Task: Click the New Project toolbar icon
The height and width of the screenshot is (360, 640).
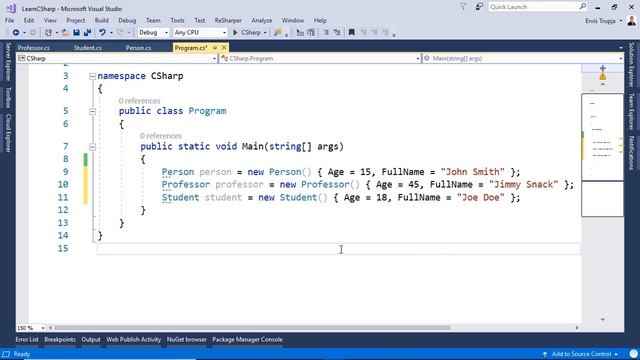Action: click(48, 32)
